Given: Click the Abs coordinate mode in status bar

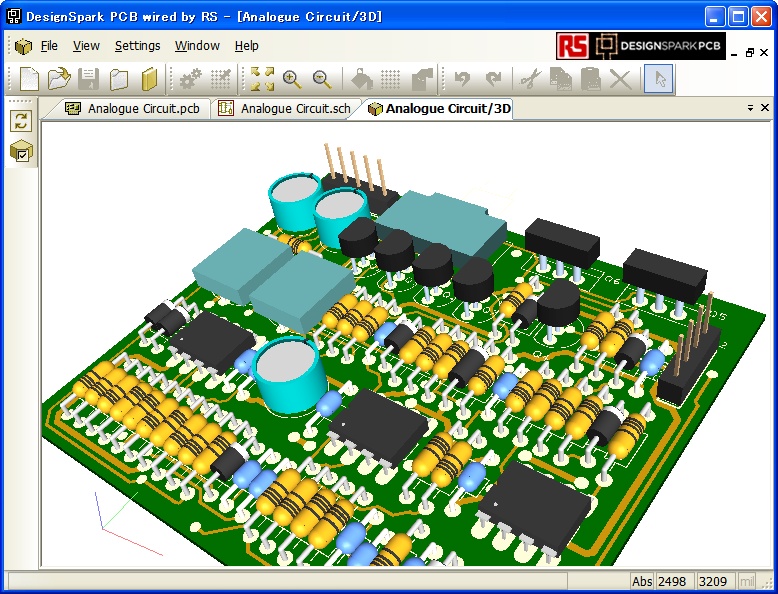Looking at the screenshot, I should click(x=642, y=581).
